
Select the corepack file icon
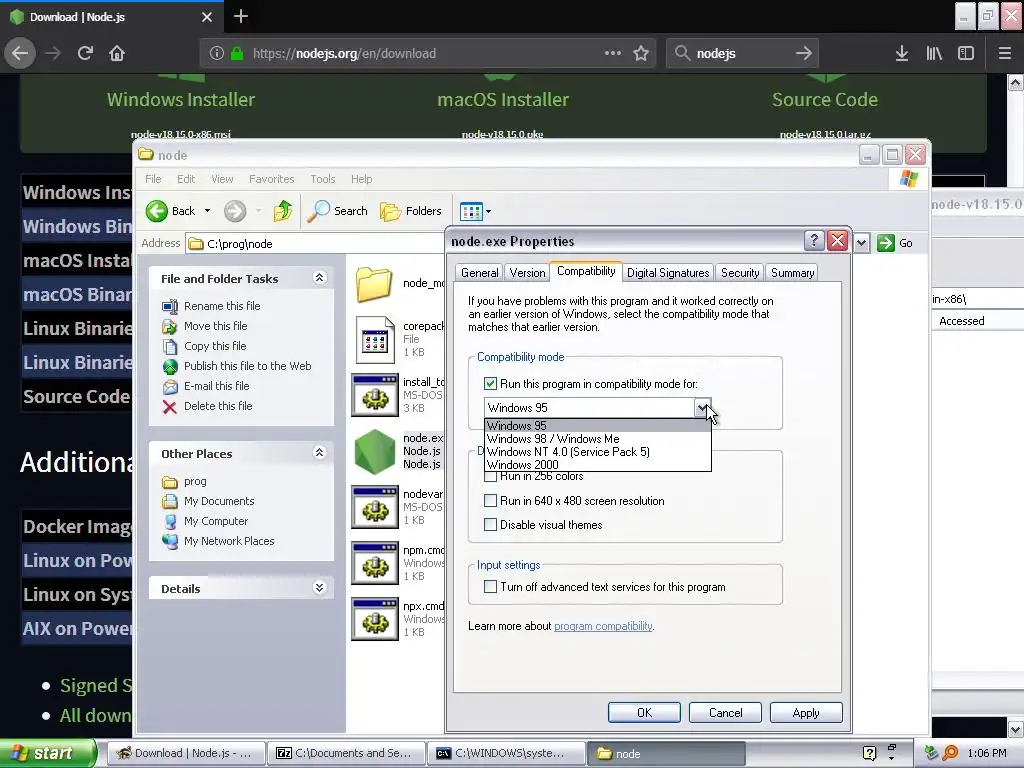[x=375, y=340]
